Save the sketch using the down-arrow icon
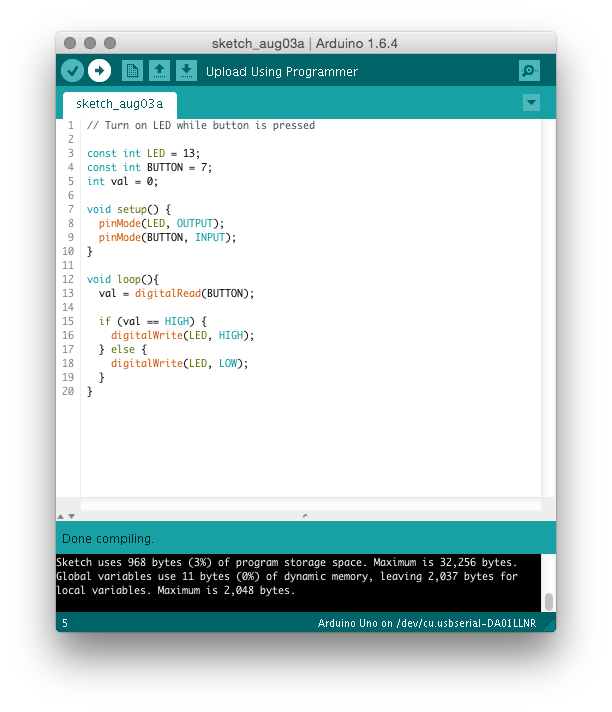The width and height of the screenshot is (612, 712). tap(186, 70)
